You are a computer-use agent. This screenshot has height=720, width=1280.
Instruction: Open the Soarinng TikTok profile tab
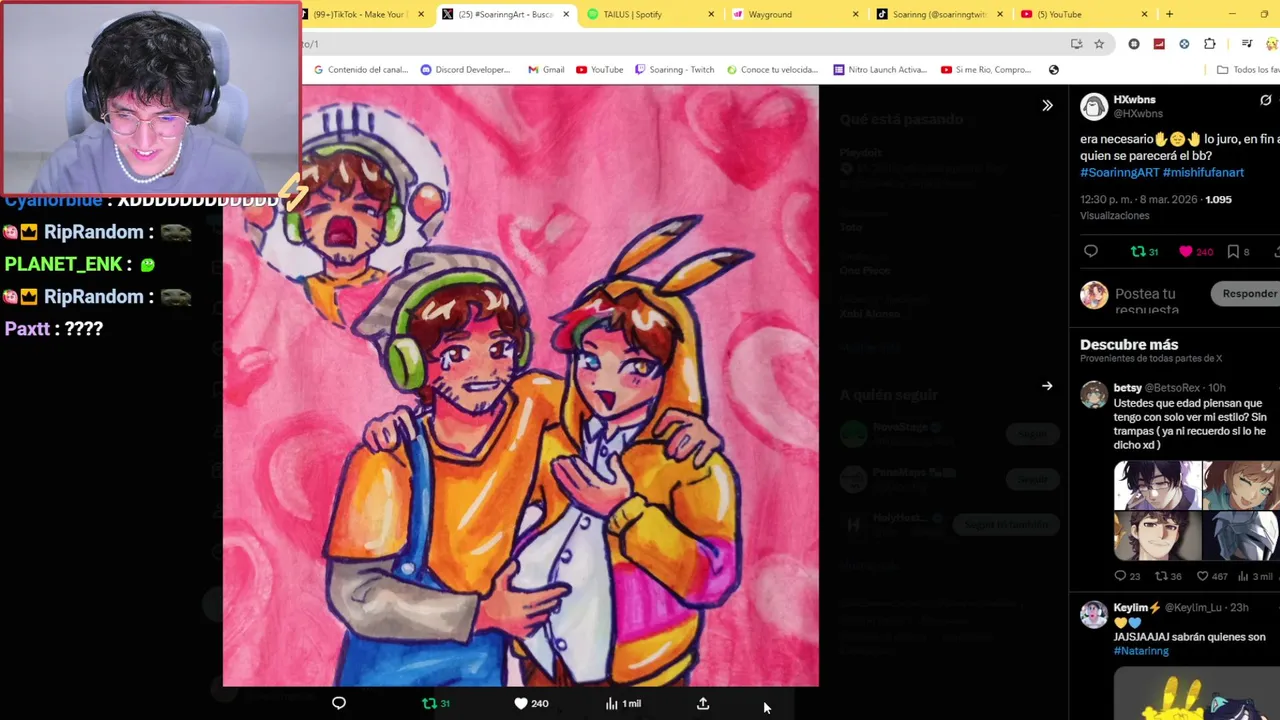pos(940,14)
